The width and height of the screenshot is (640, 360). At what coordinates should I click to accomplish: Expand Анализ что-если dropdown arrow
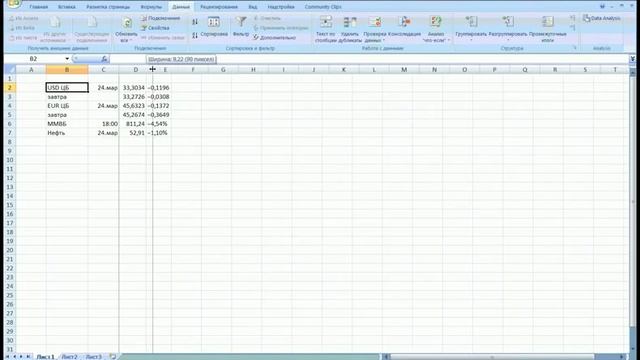[449, 40]
